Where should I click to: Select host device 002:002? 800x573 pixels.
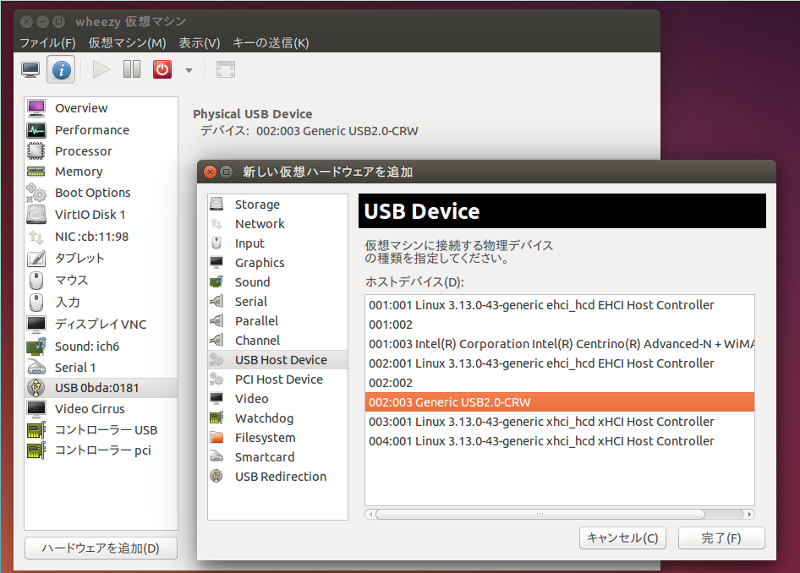coord(560,383)
